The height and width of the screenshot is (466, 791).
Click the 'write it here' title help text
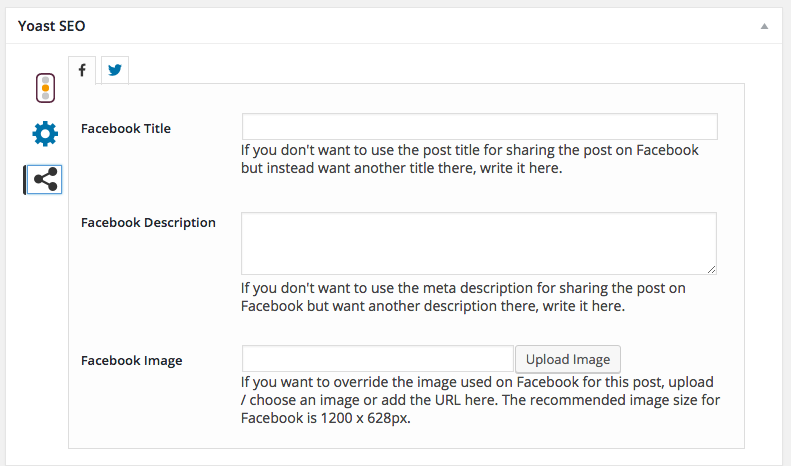tap(470, 159)
